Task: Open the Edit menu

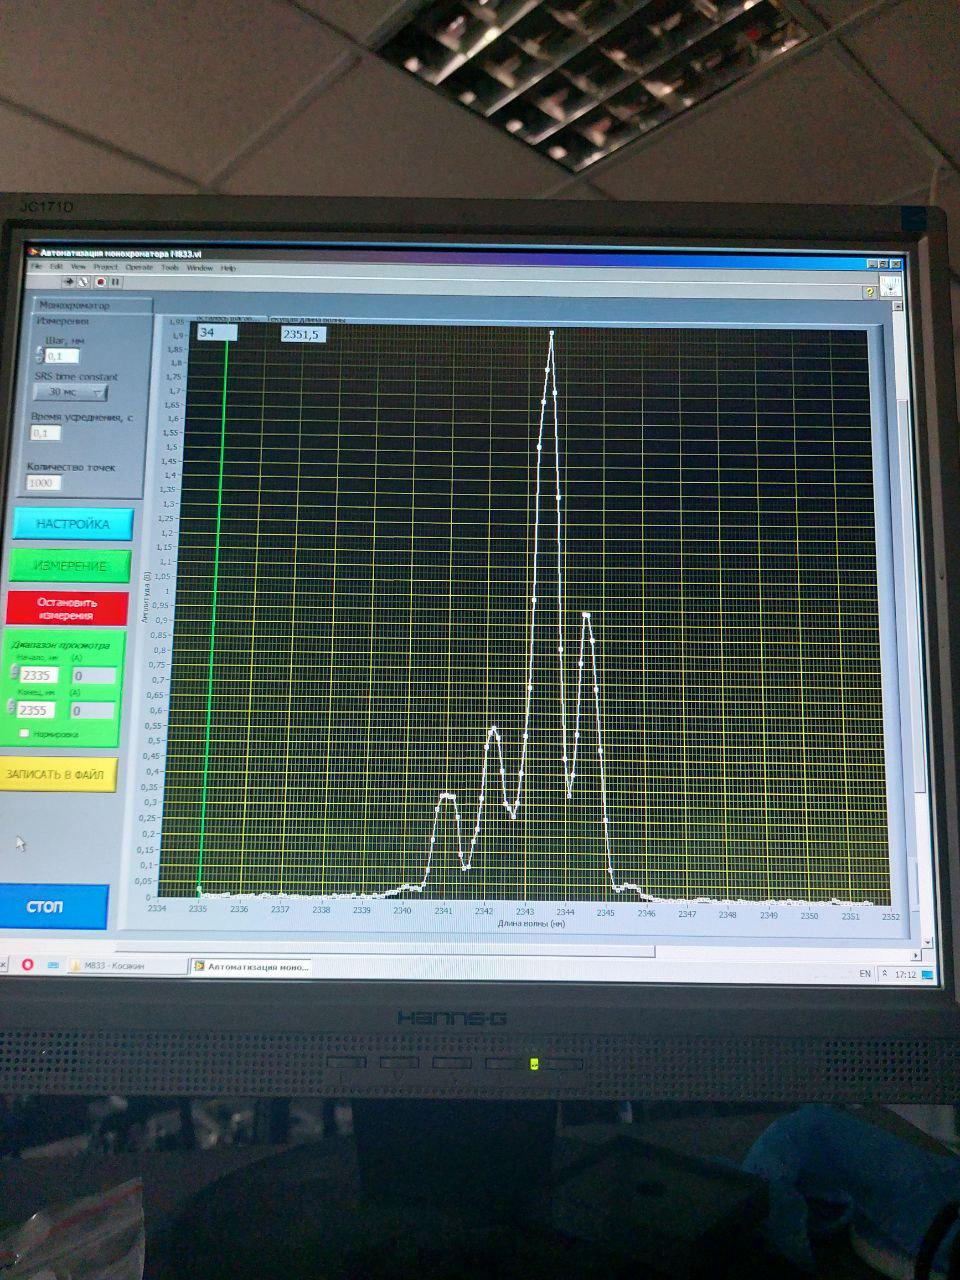Action: click(56, 267)
